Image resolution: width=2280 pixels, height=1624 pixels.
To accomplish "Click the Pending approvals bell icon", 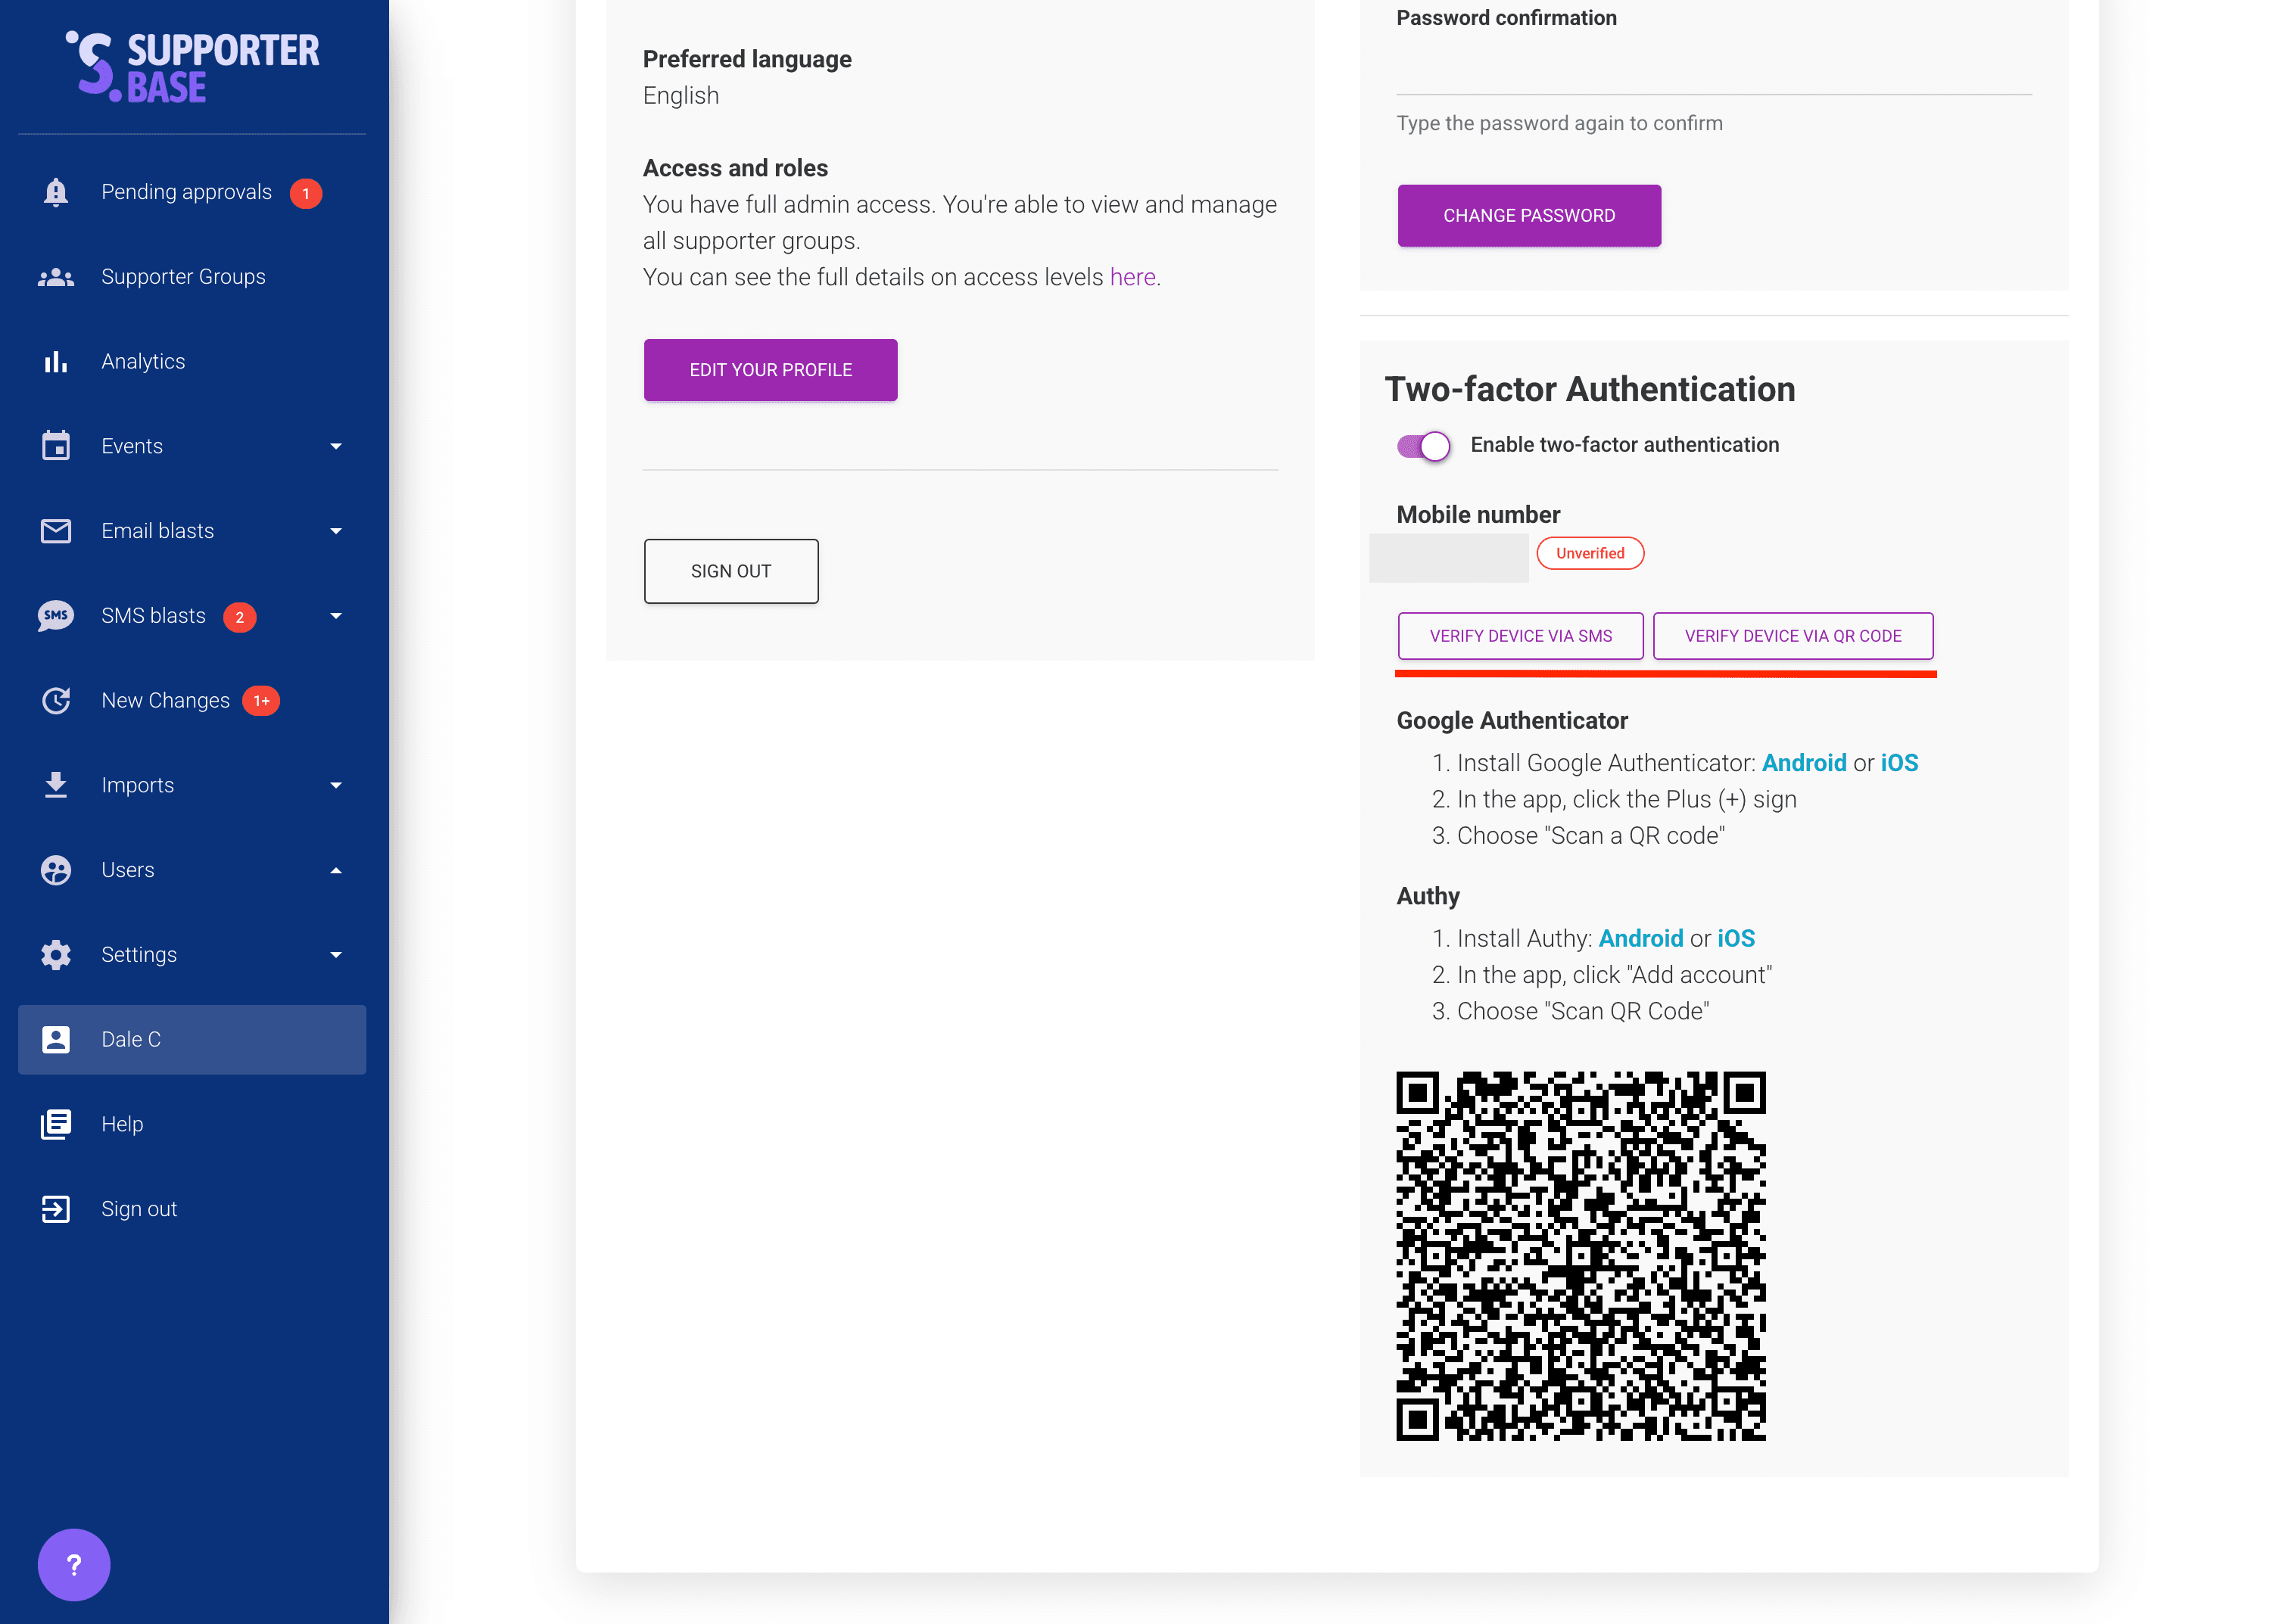I will click(56, 192).
